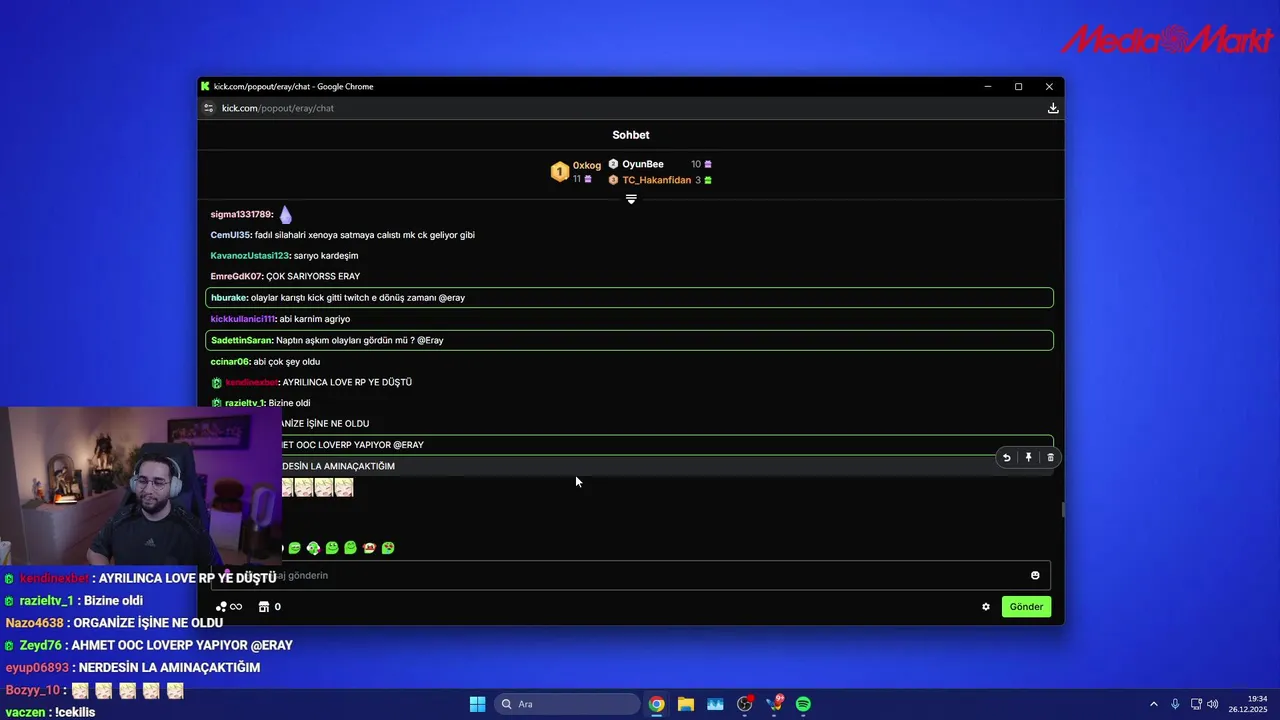Open Windows Start menu

point(477,704)
